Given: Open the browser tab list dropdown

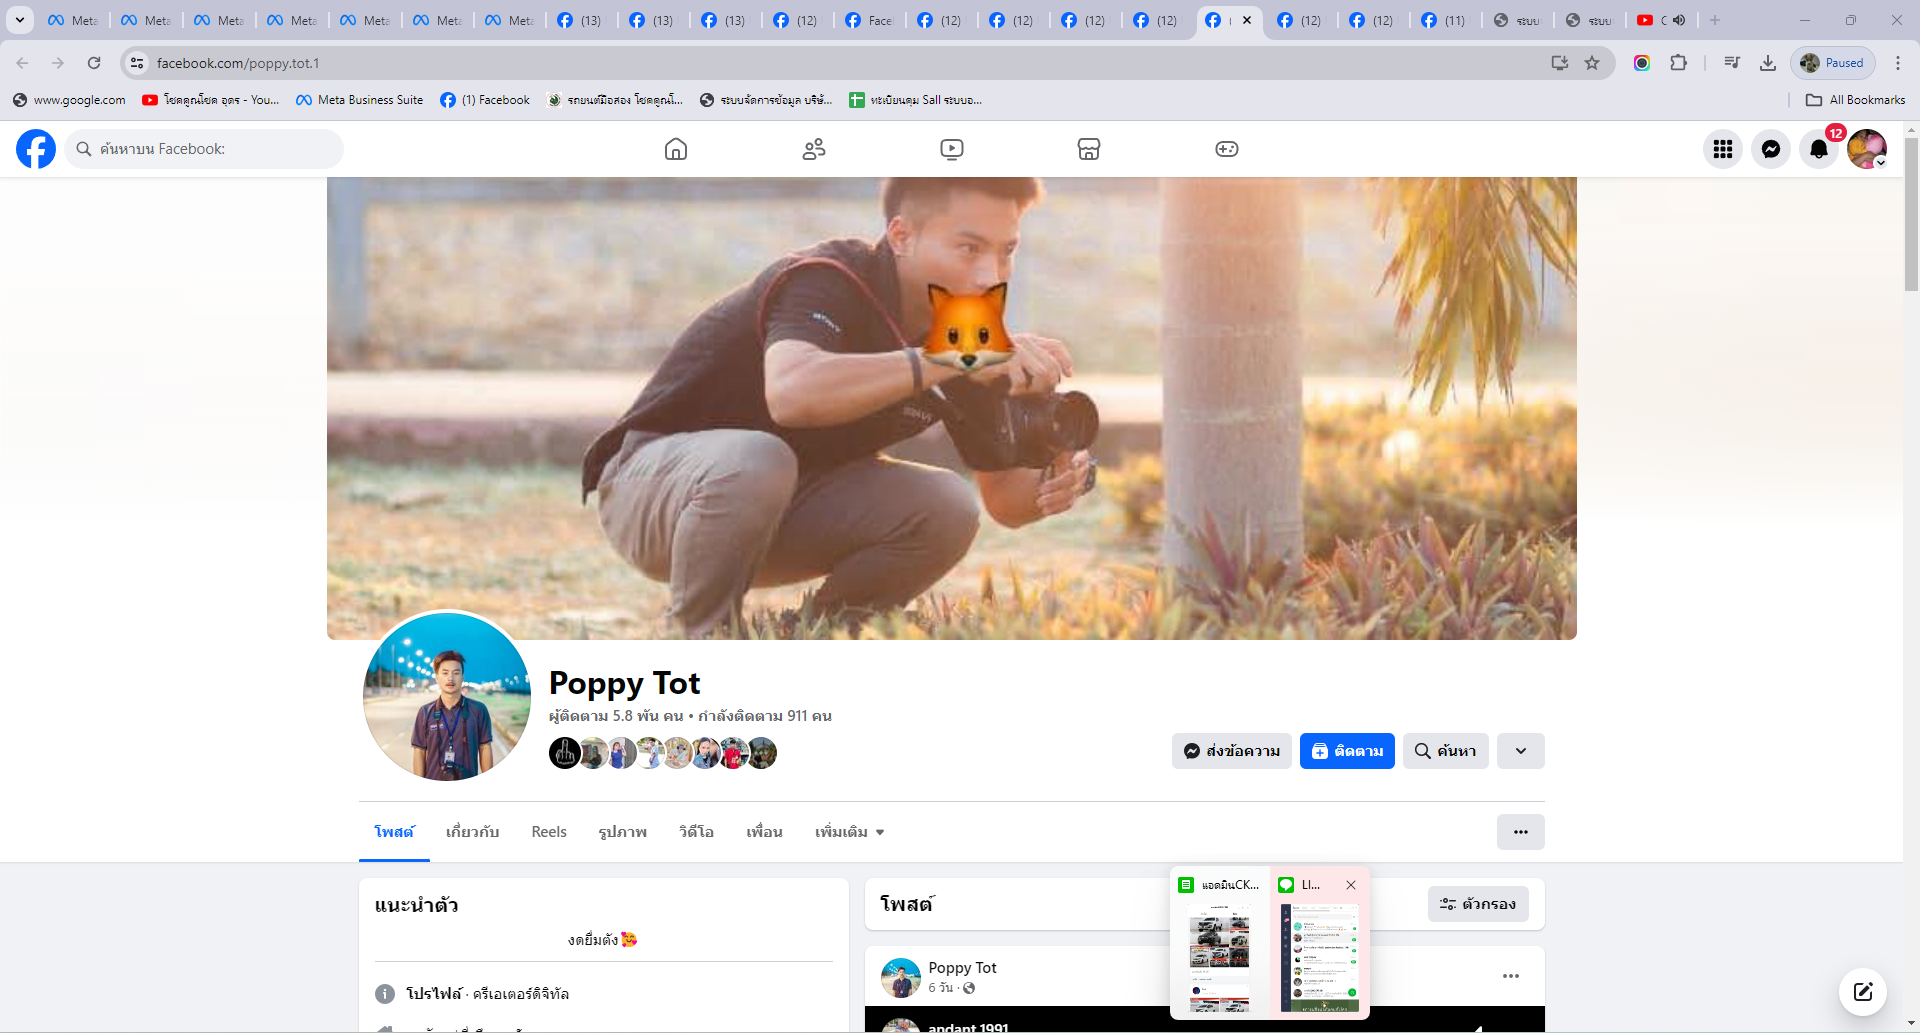Looking at the screenshot, I should click(x=19, y=20).
